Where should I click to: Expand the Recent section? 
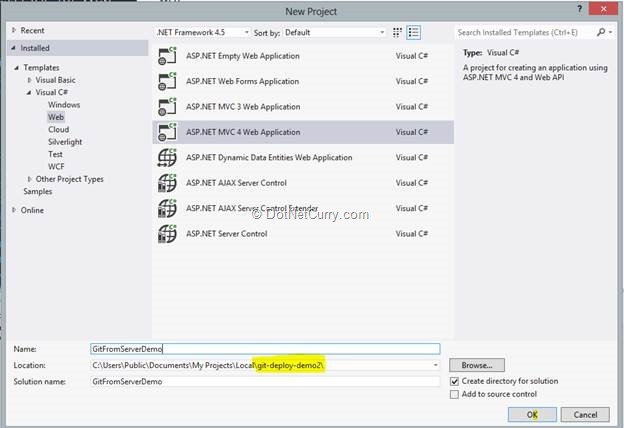[x=14, y=30]
